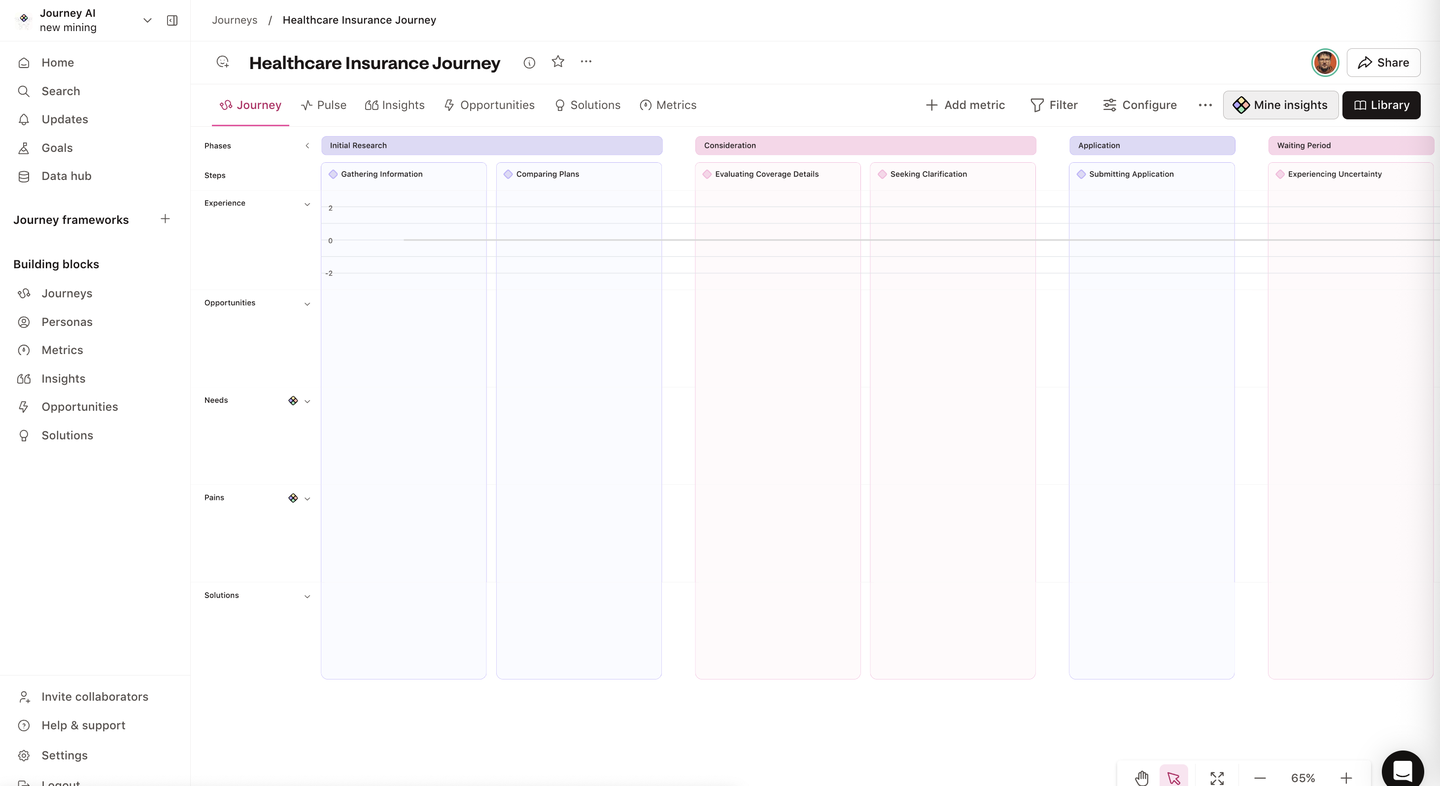Switch to the Insights tab
Viewport: 1440px width, 786px height.
click(x=395, y=105)
